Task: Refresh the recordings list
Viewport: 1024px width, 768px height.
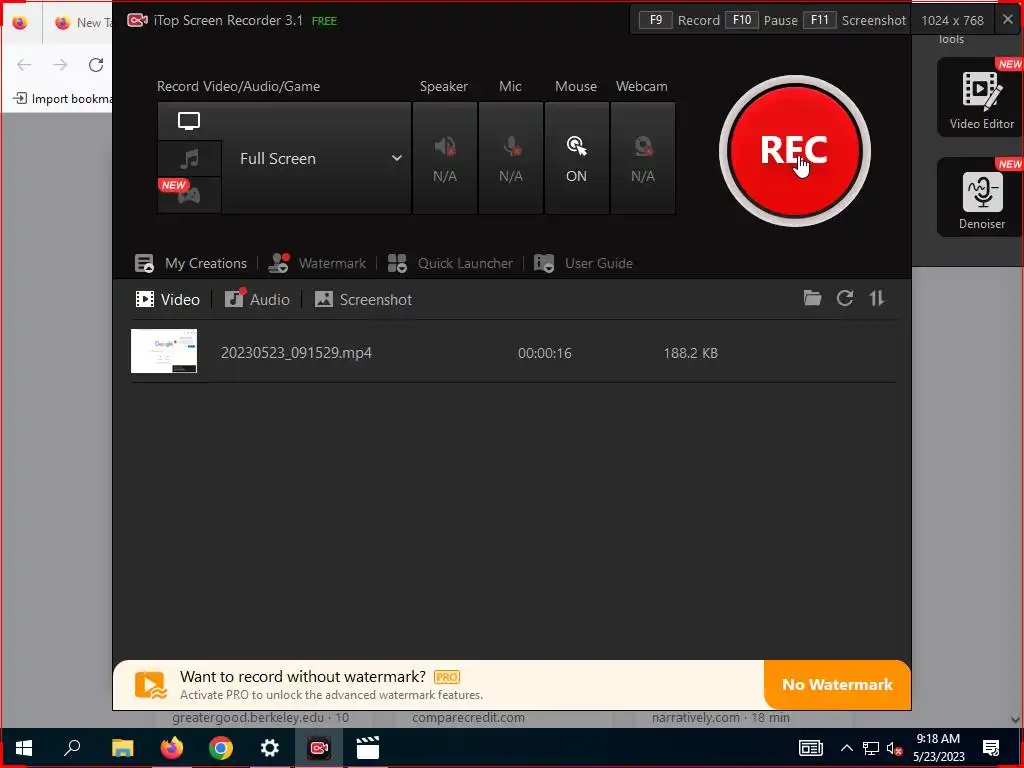Action: [x=845, y=298]
